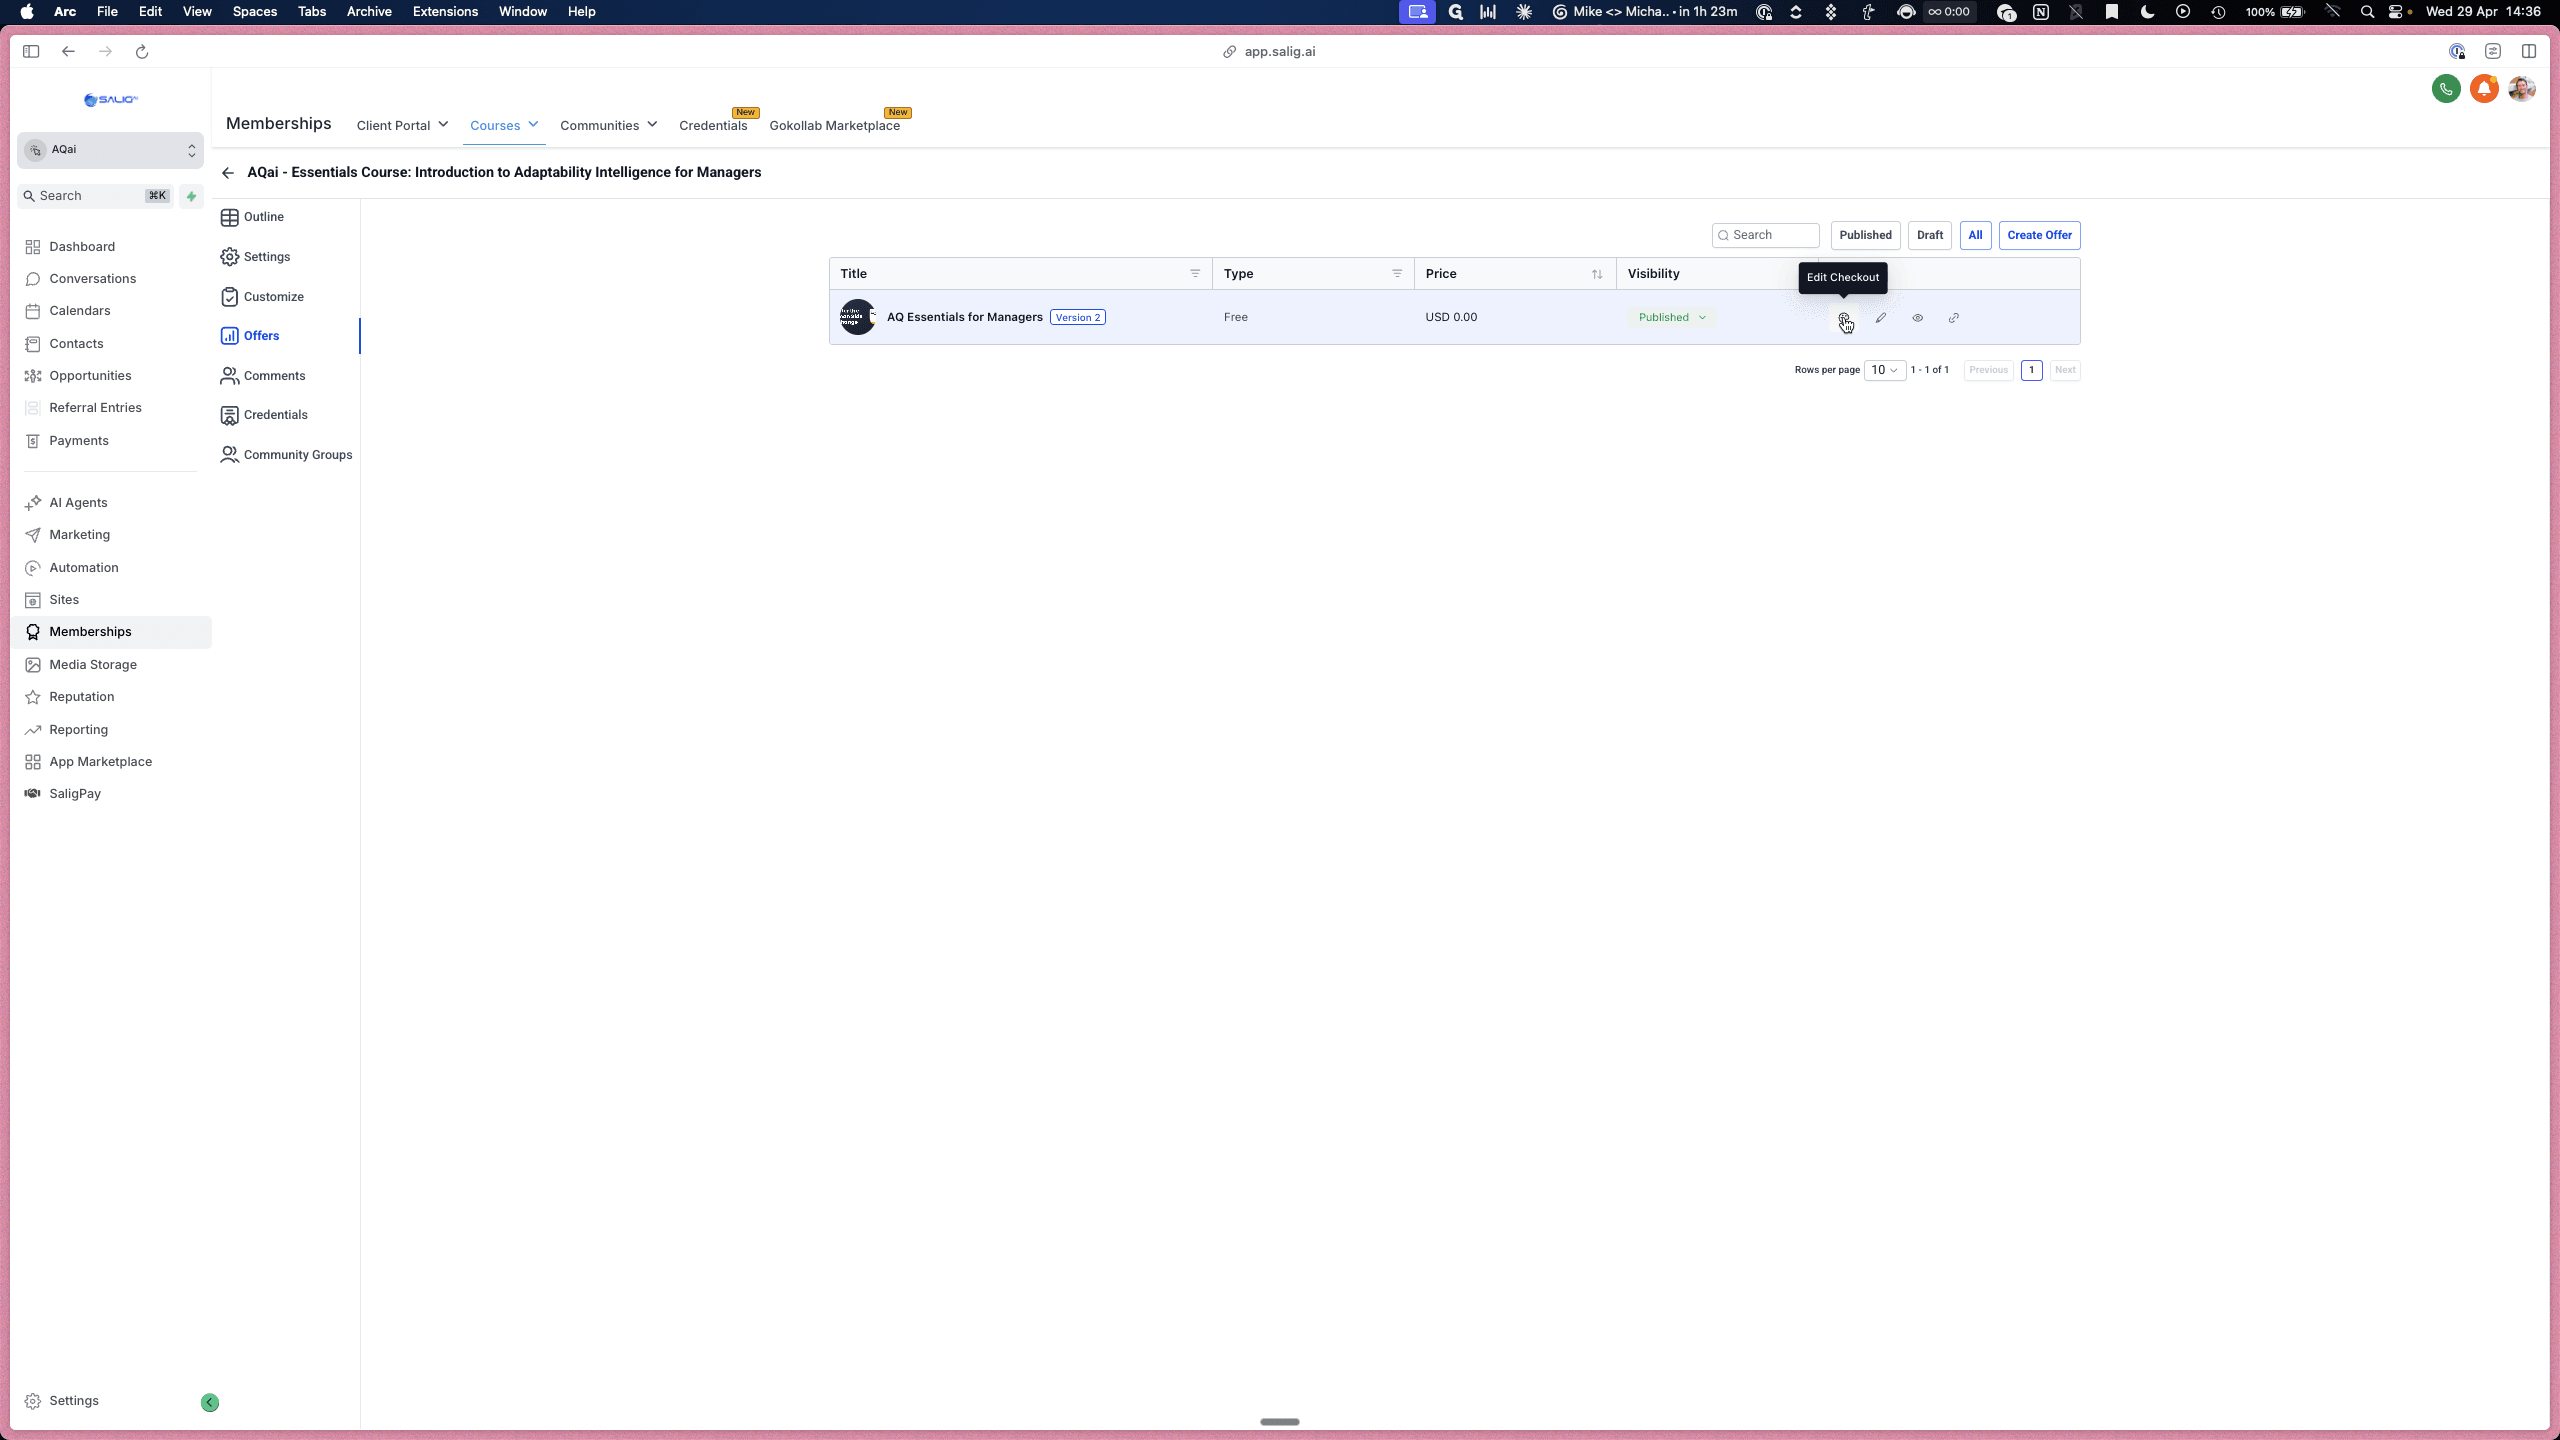Screen dimensions: 2560x1440
Task: Open Community Groups section
Action: (286, 455)
